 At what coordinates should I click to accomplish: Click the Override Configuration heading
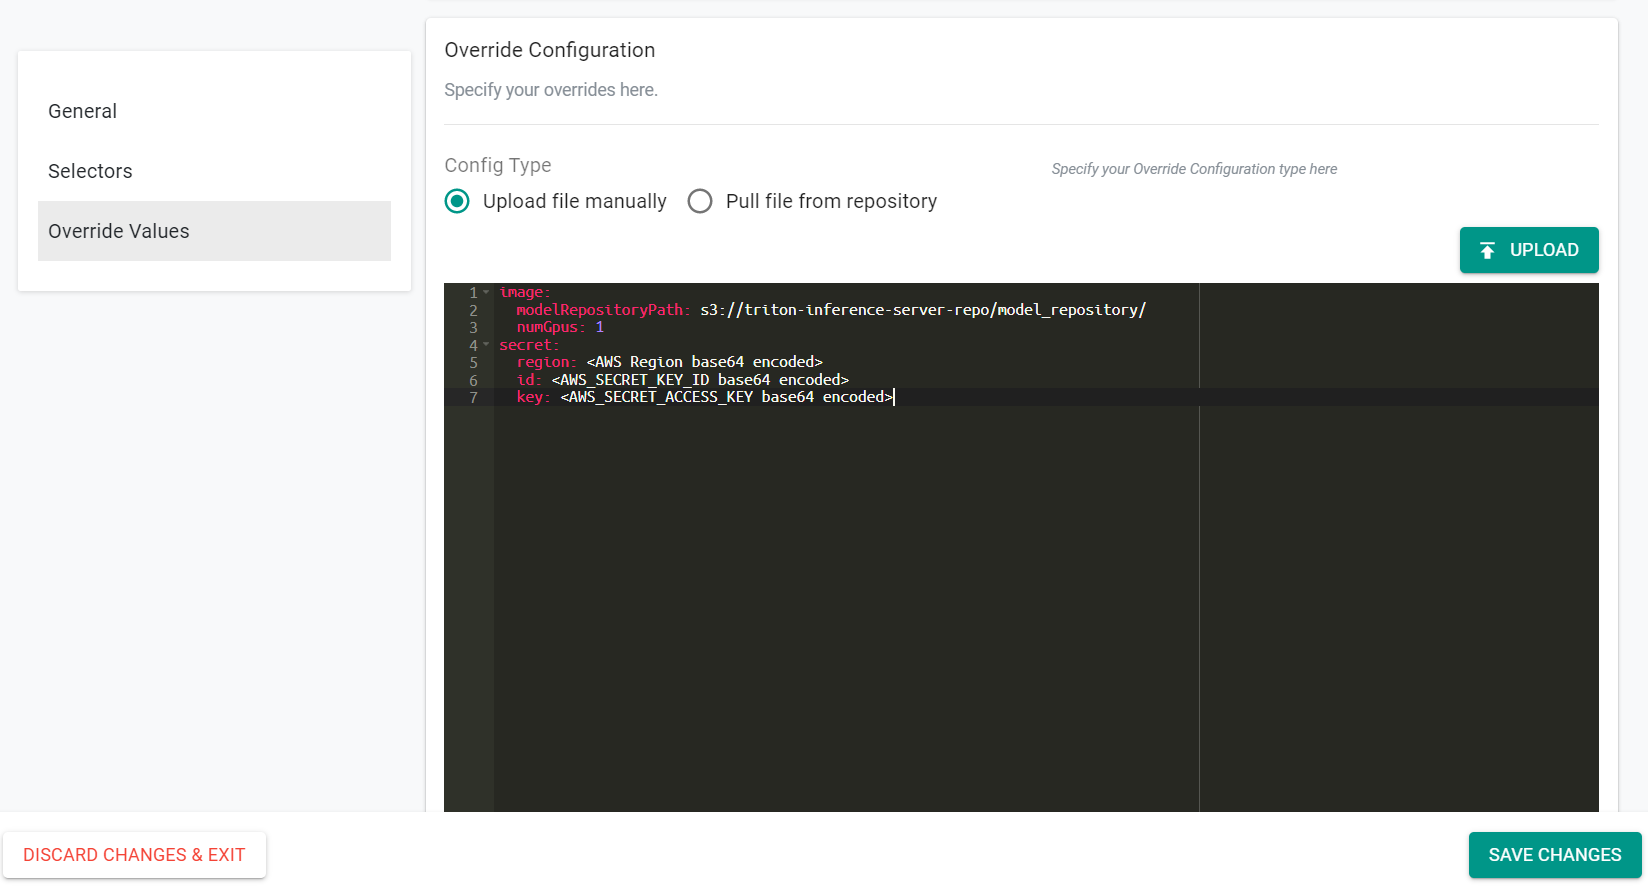tap(550, 50)
